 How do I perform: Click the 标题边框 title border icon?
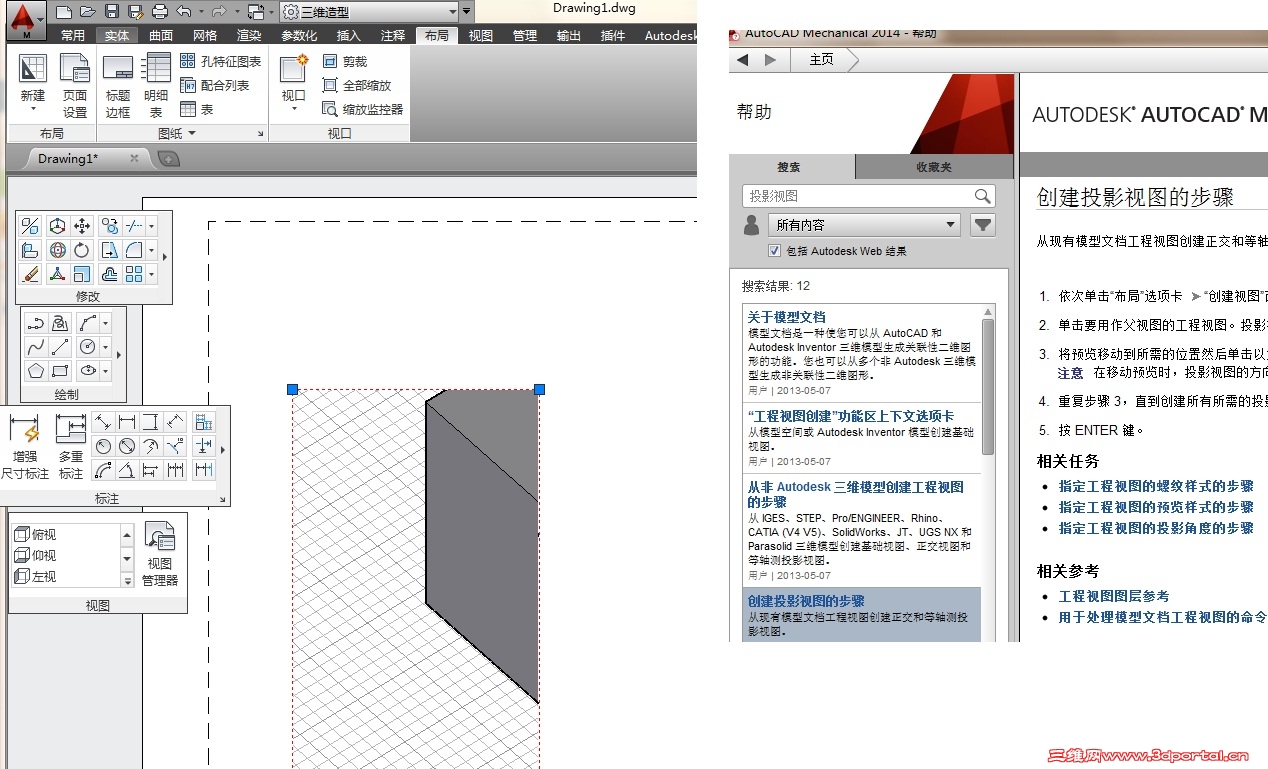[x=118, y=68]
